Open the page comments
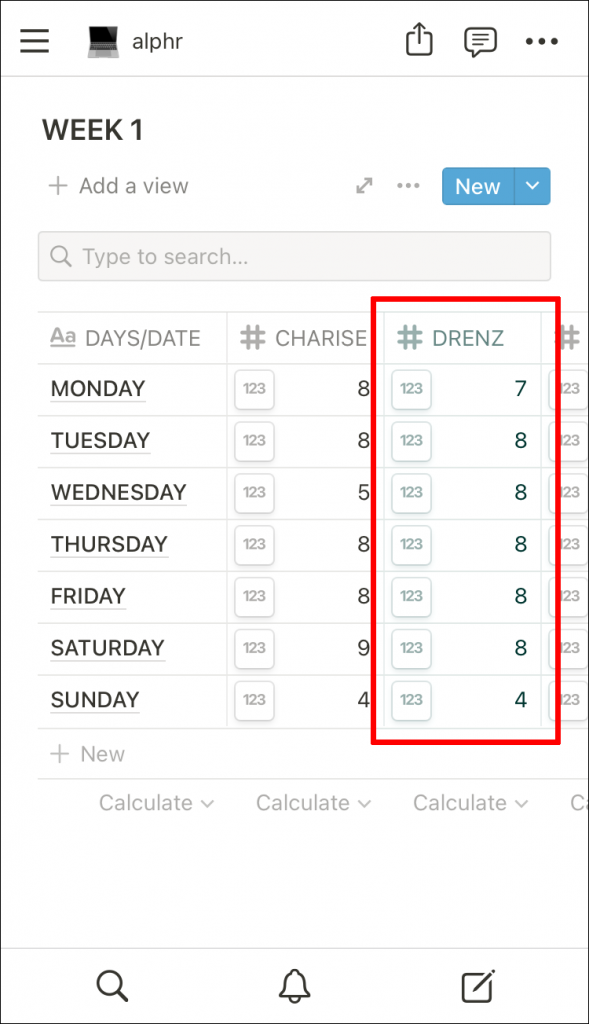This screenshot has width=589, height=1024. click(x=480, y=40)
